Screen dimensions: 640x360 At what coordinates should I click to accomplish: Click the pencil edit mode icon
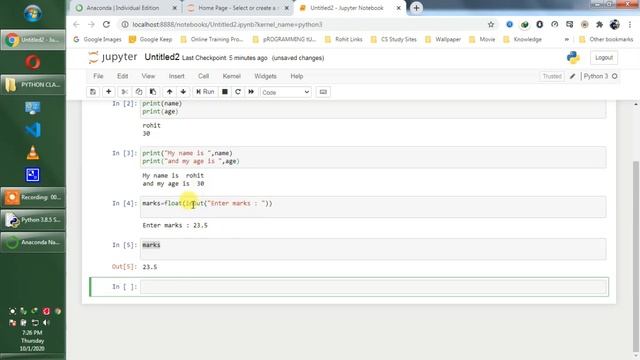point(572,76)
